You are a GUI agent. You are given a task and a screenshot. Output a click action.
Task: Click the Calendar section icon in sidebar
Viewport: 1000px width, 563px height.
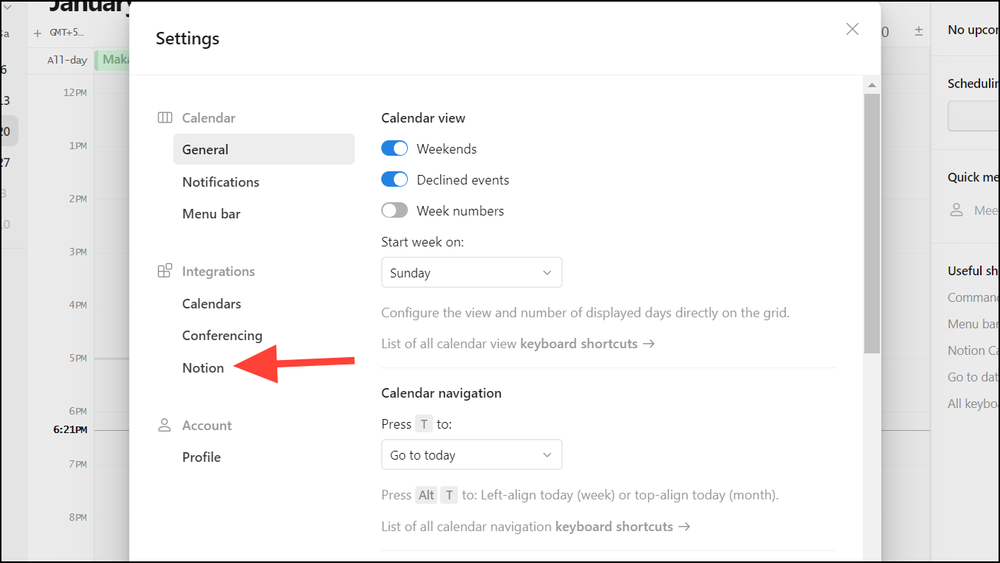(x=165, y=118)
